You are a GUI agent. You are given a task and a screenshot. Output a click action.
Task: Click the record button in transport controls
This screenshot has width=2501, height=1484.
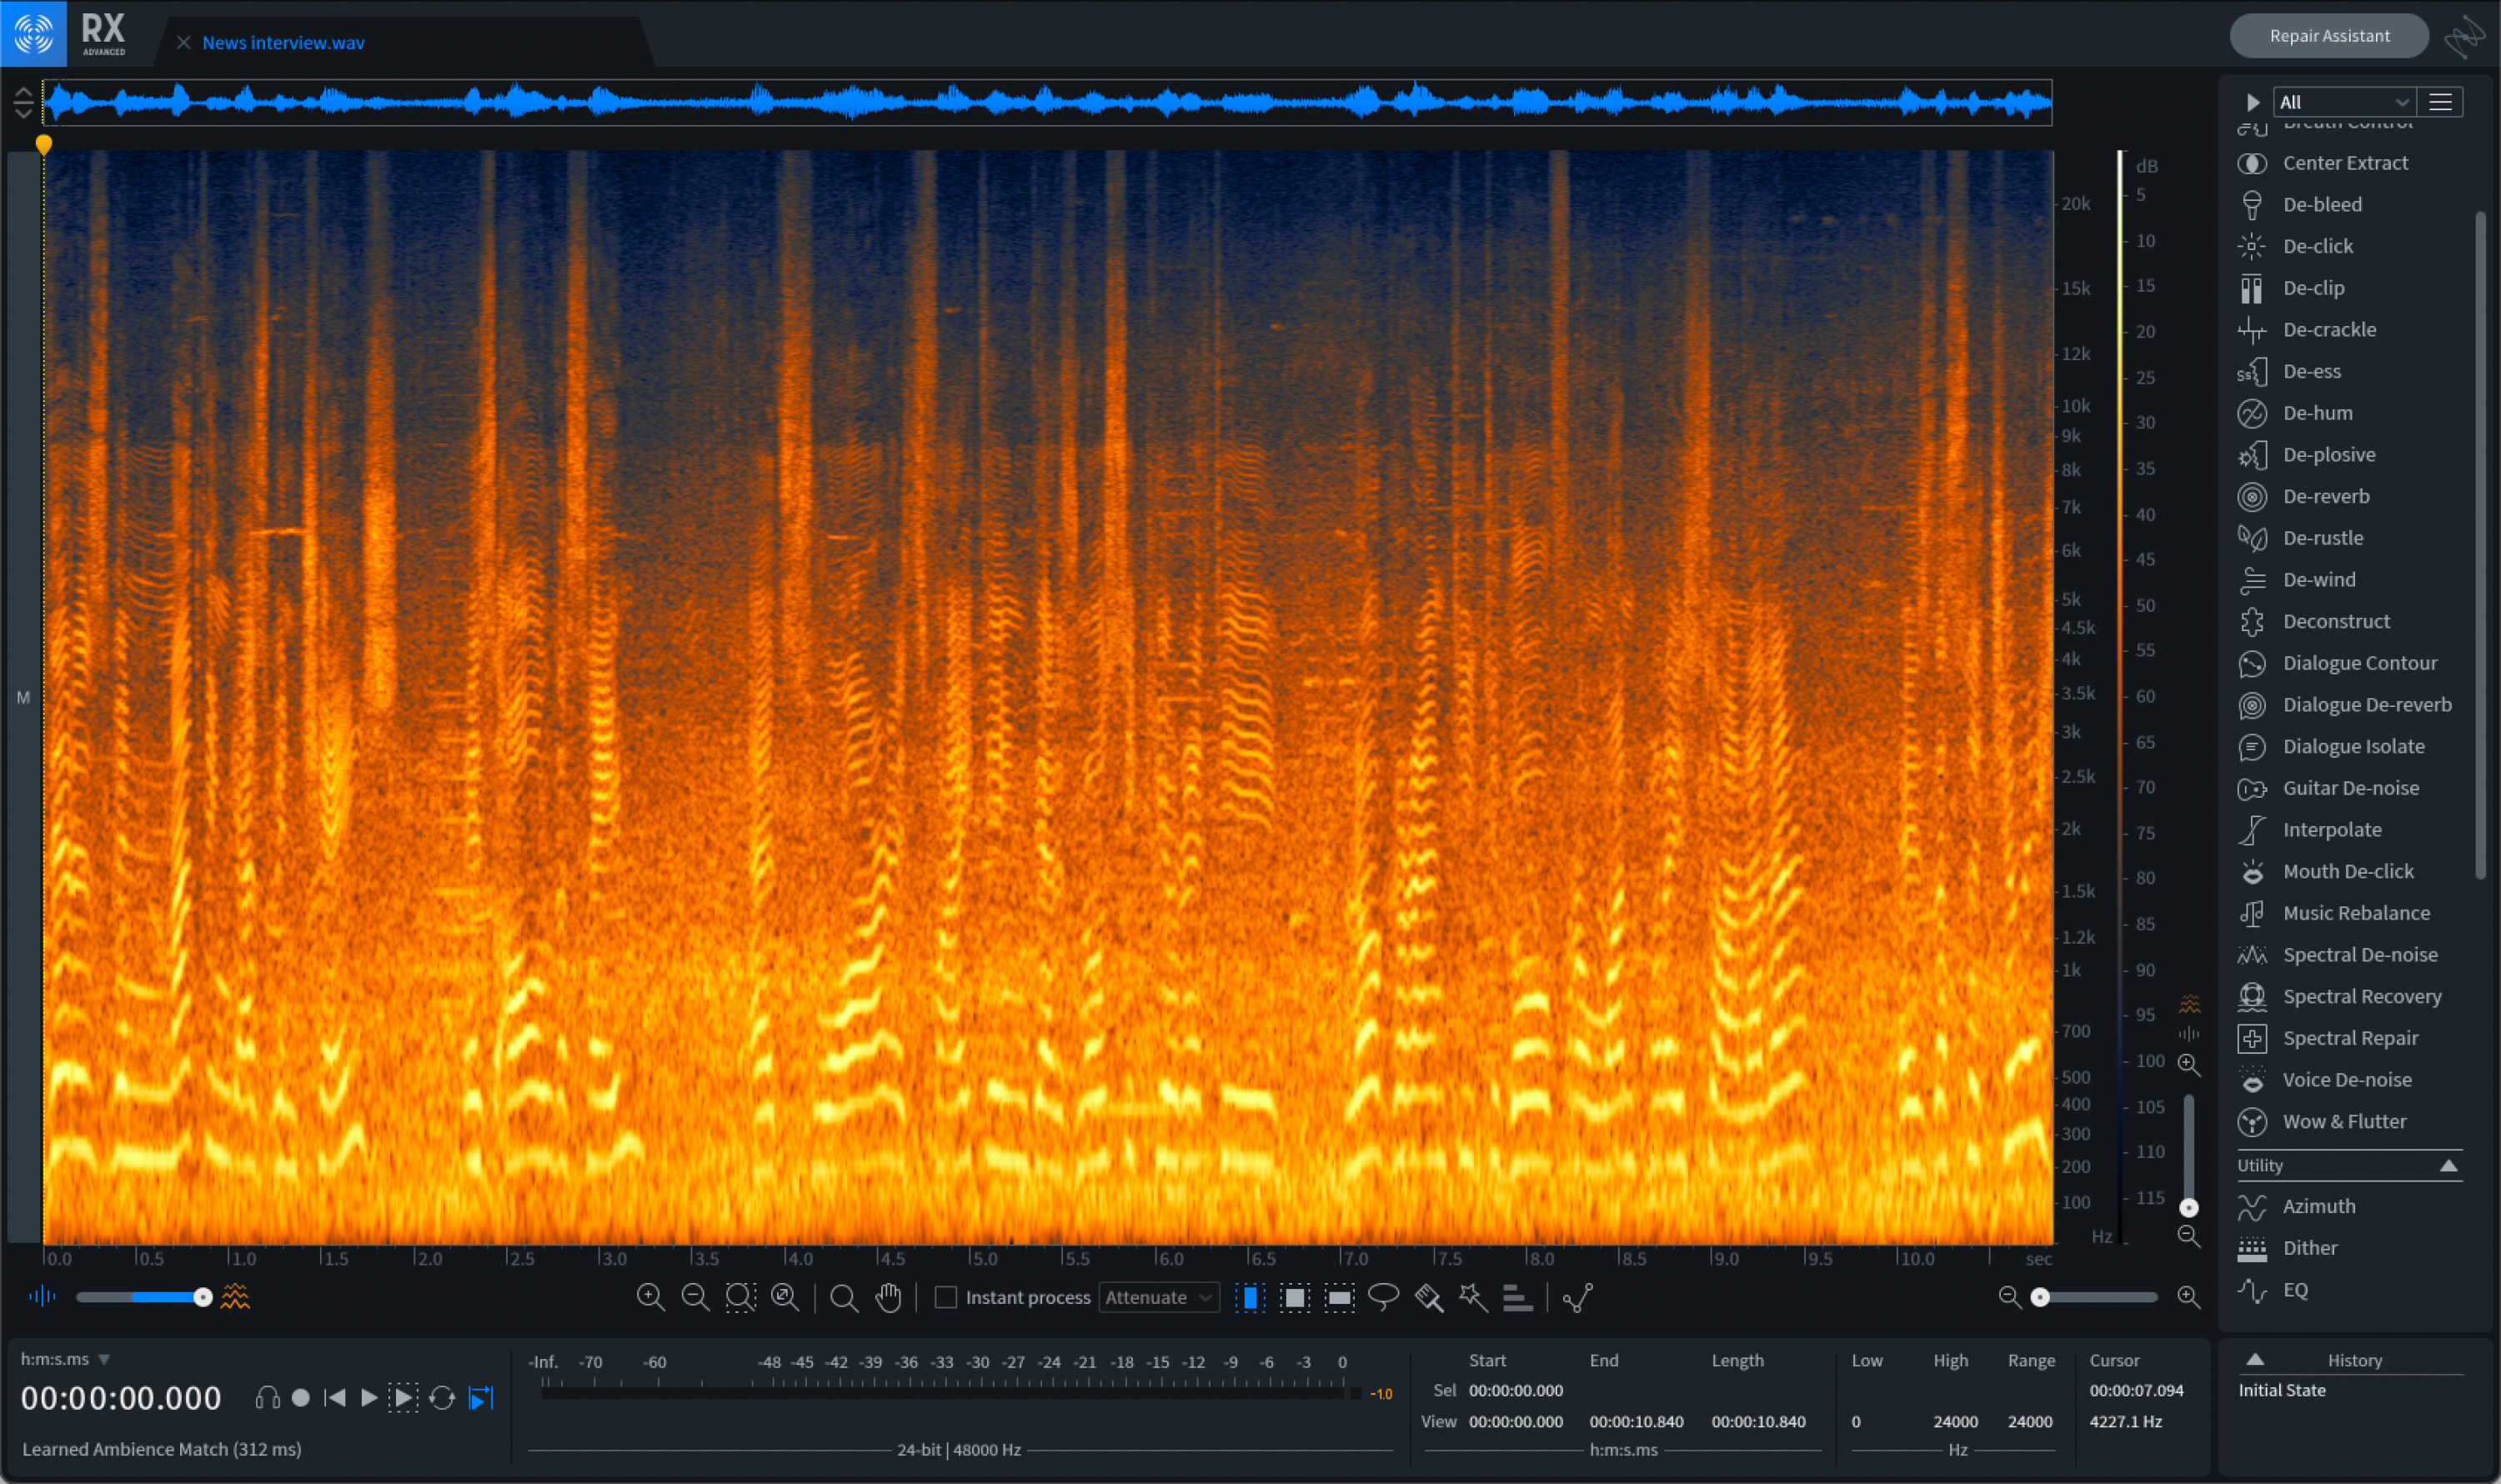tap(301, 1397)
